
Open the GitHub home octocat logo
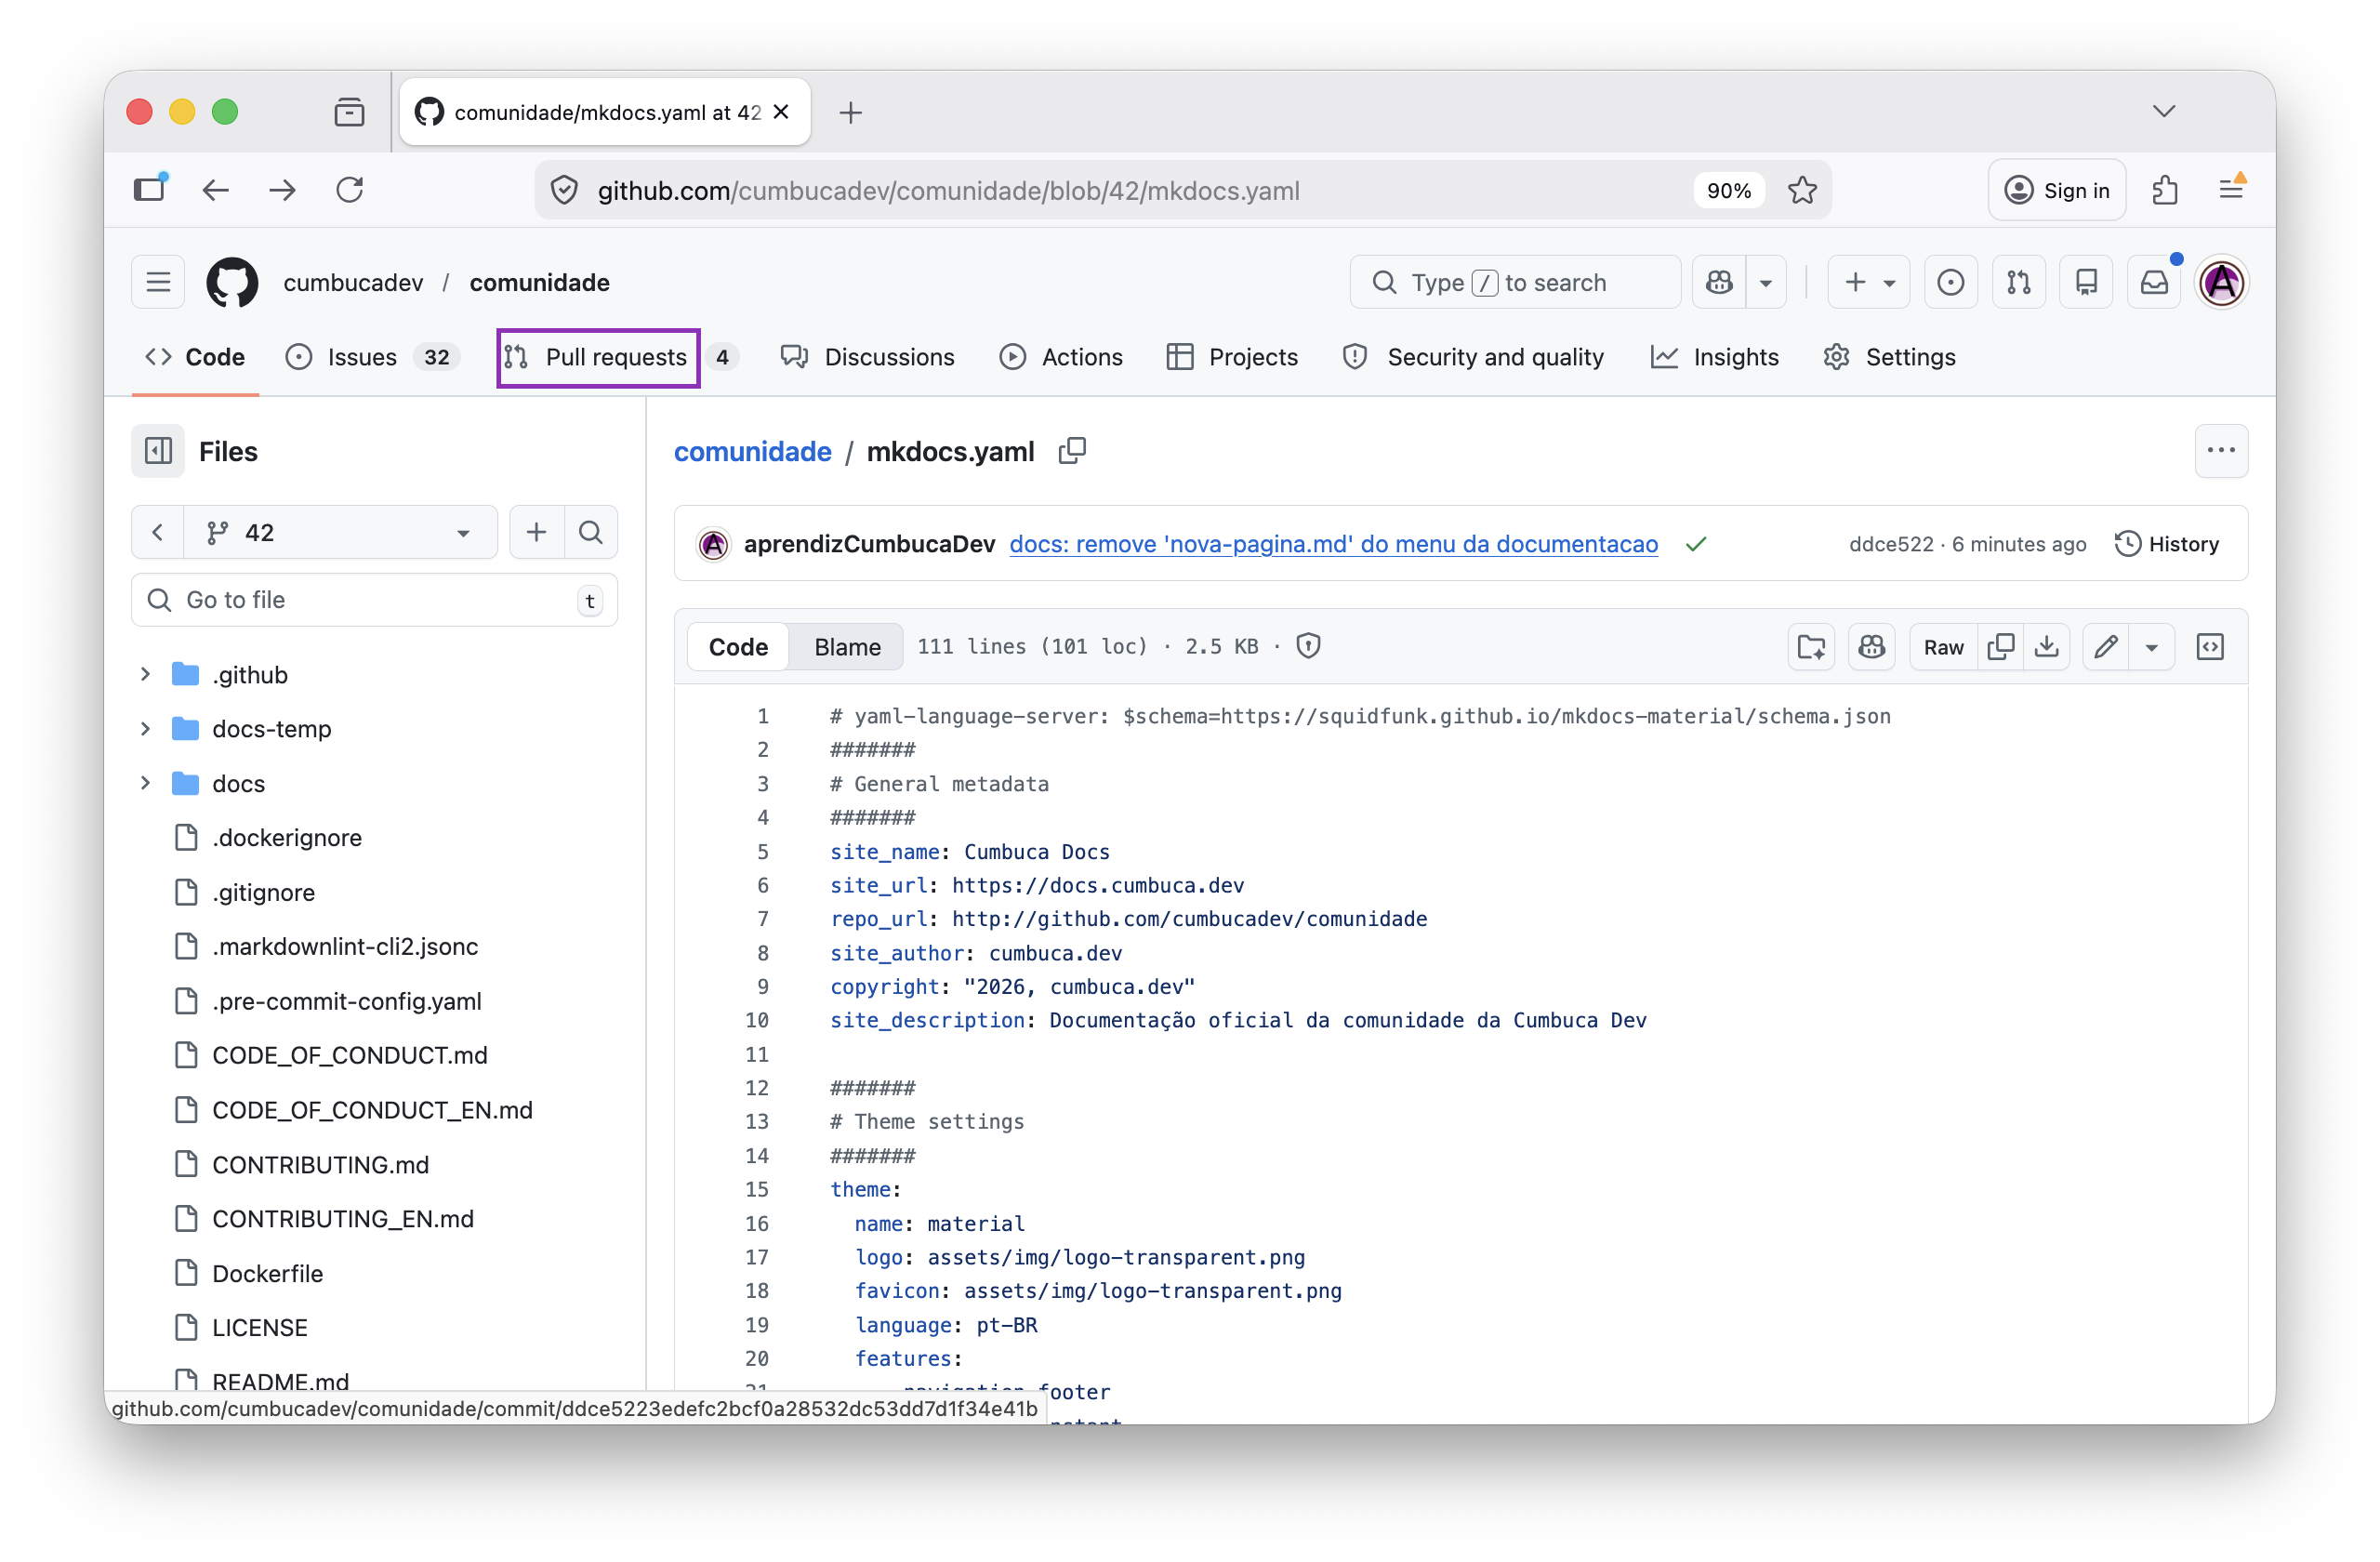[x=232, y=283]
